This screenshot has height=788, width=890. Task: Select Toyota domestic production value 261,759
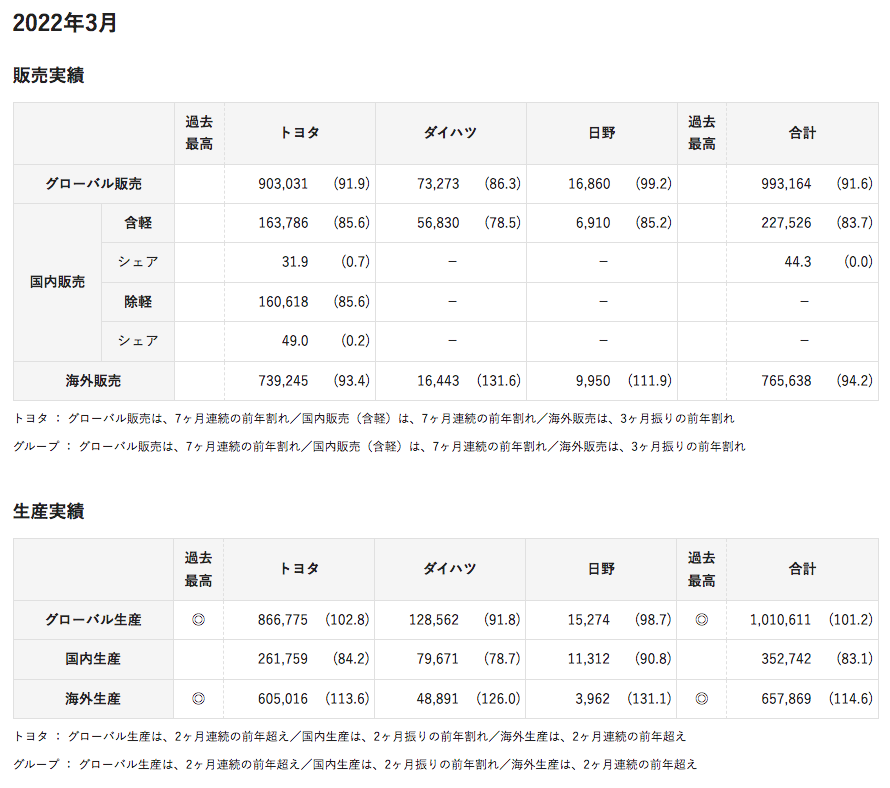click(x=283, y=659)
